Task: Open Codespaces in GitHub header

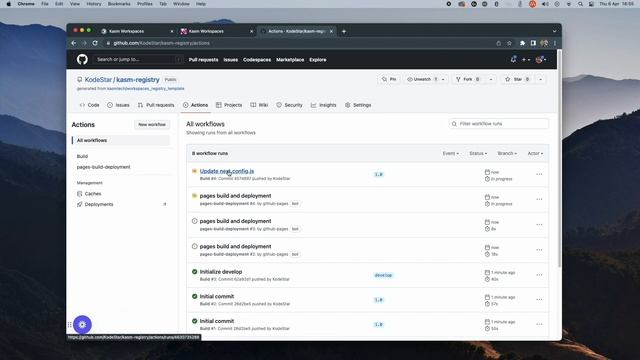Action: pos(257,60)
